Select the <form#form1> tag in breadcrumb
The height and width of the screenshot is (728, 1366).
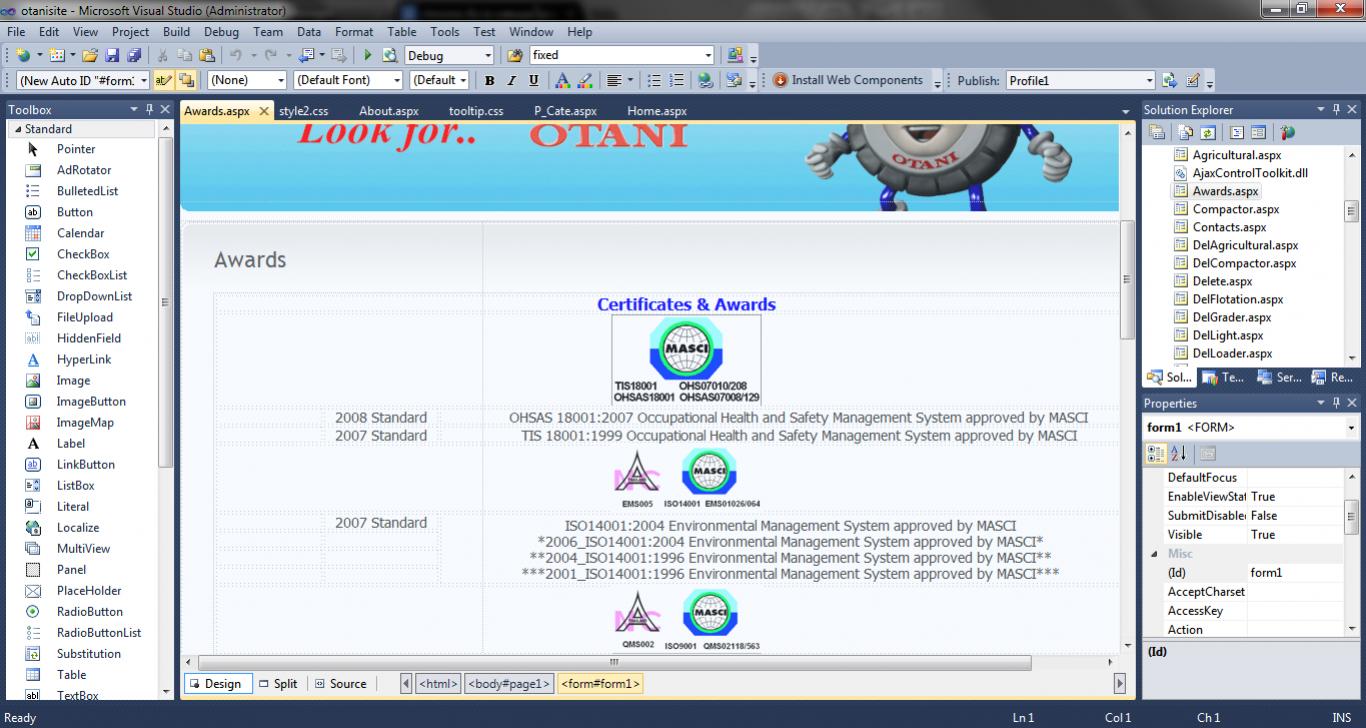[x=600, y=684]
